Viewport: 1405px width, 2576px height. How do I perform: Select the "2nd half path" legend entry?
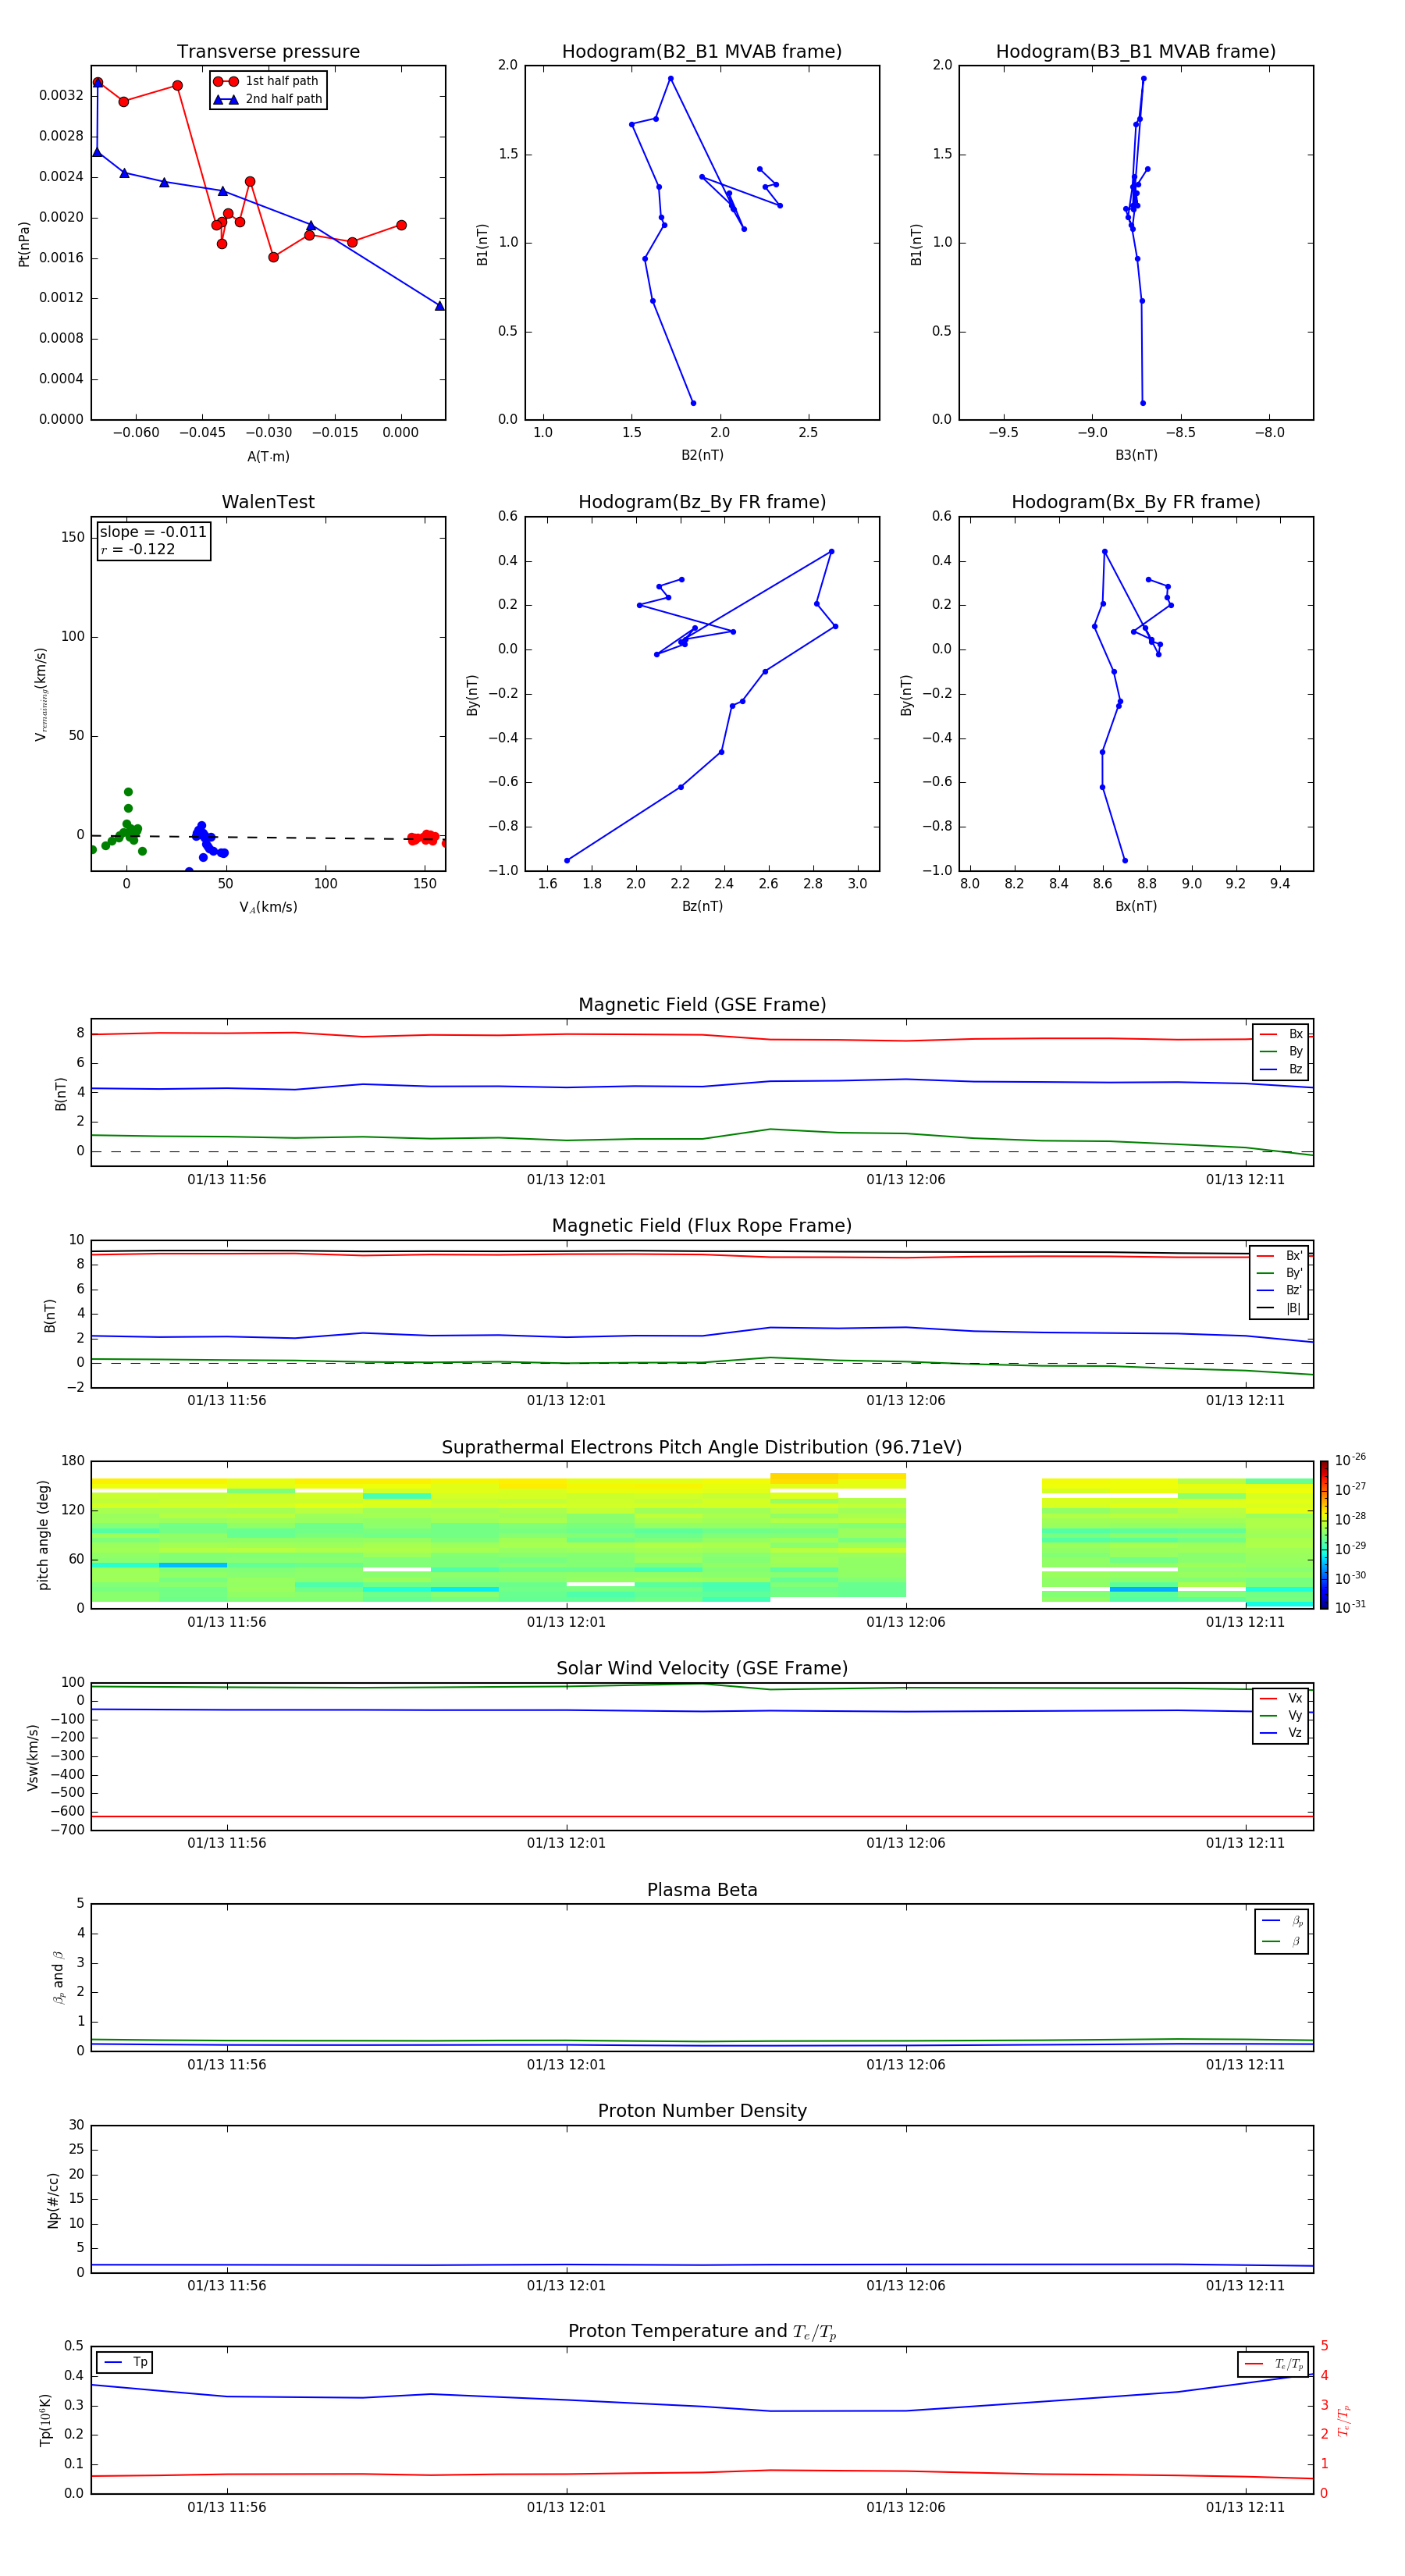269,99
